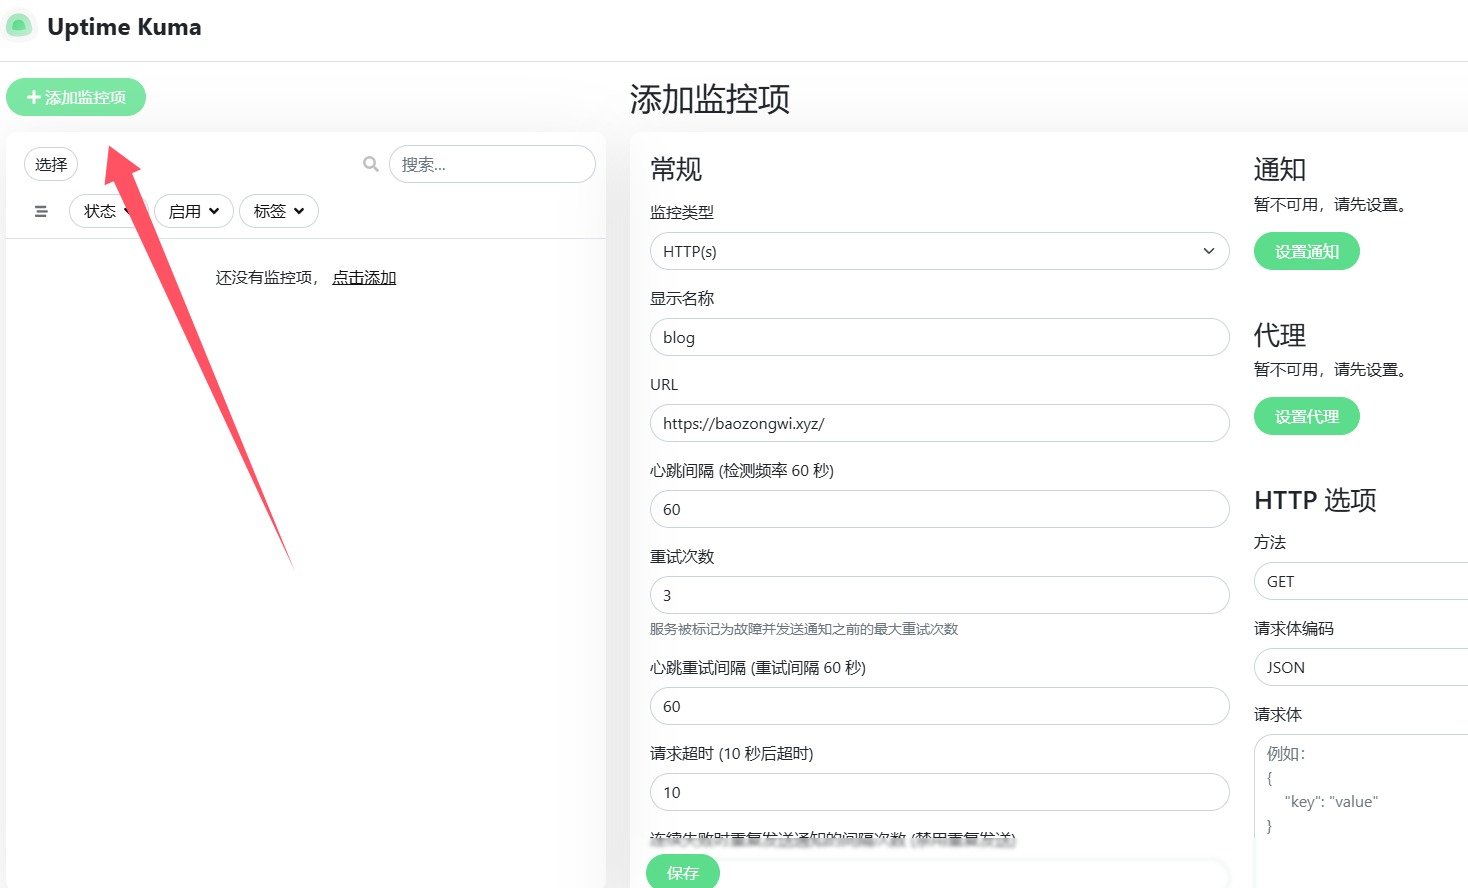
Task: Open the 启用 filter dropdown
Action: (193, 211)
